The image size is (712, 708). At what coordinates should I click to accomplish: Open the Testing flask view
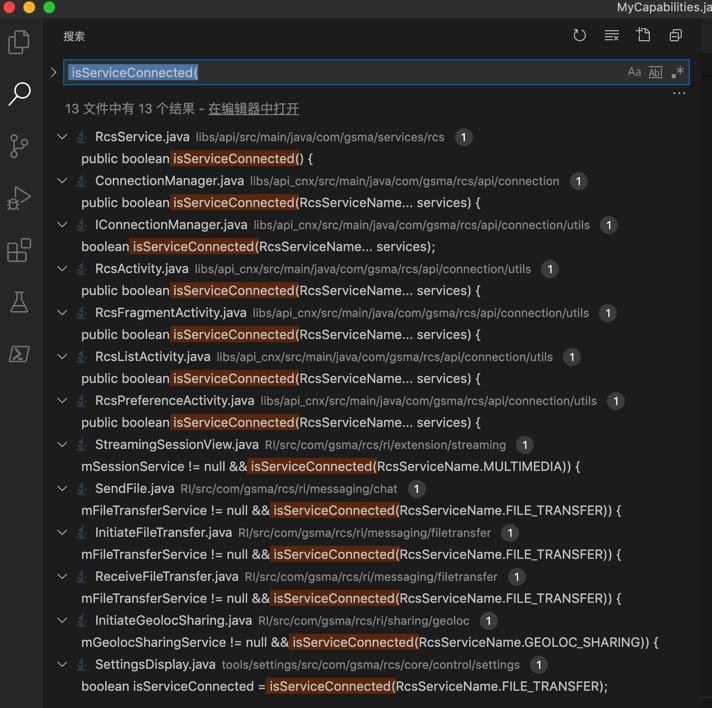point(19,302)
